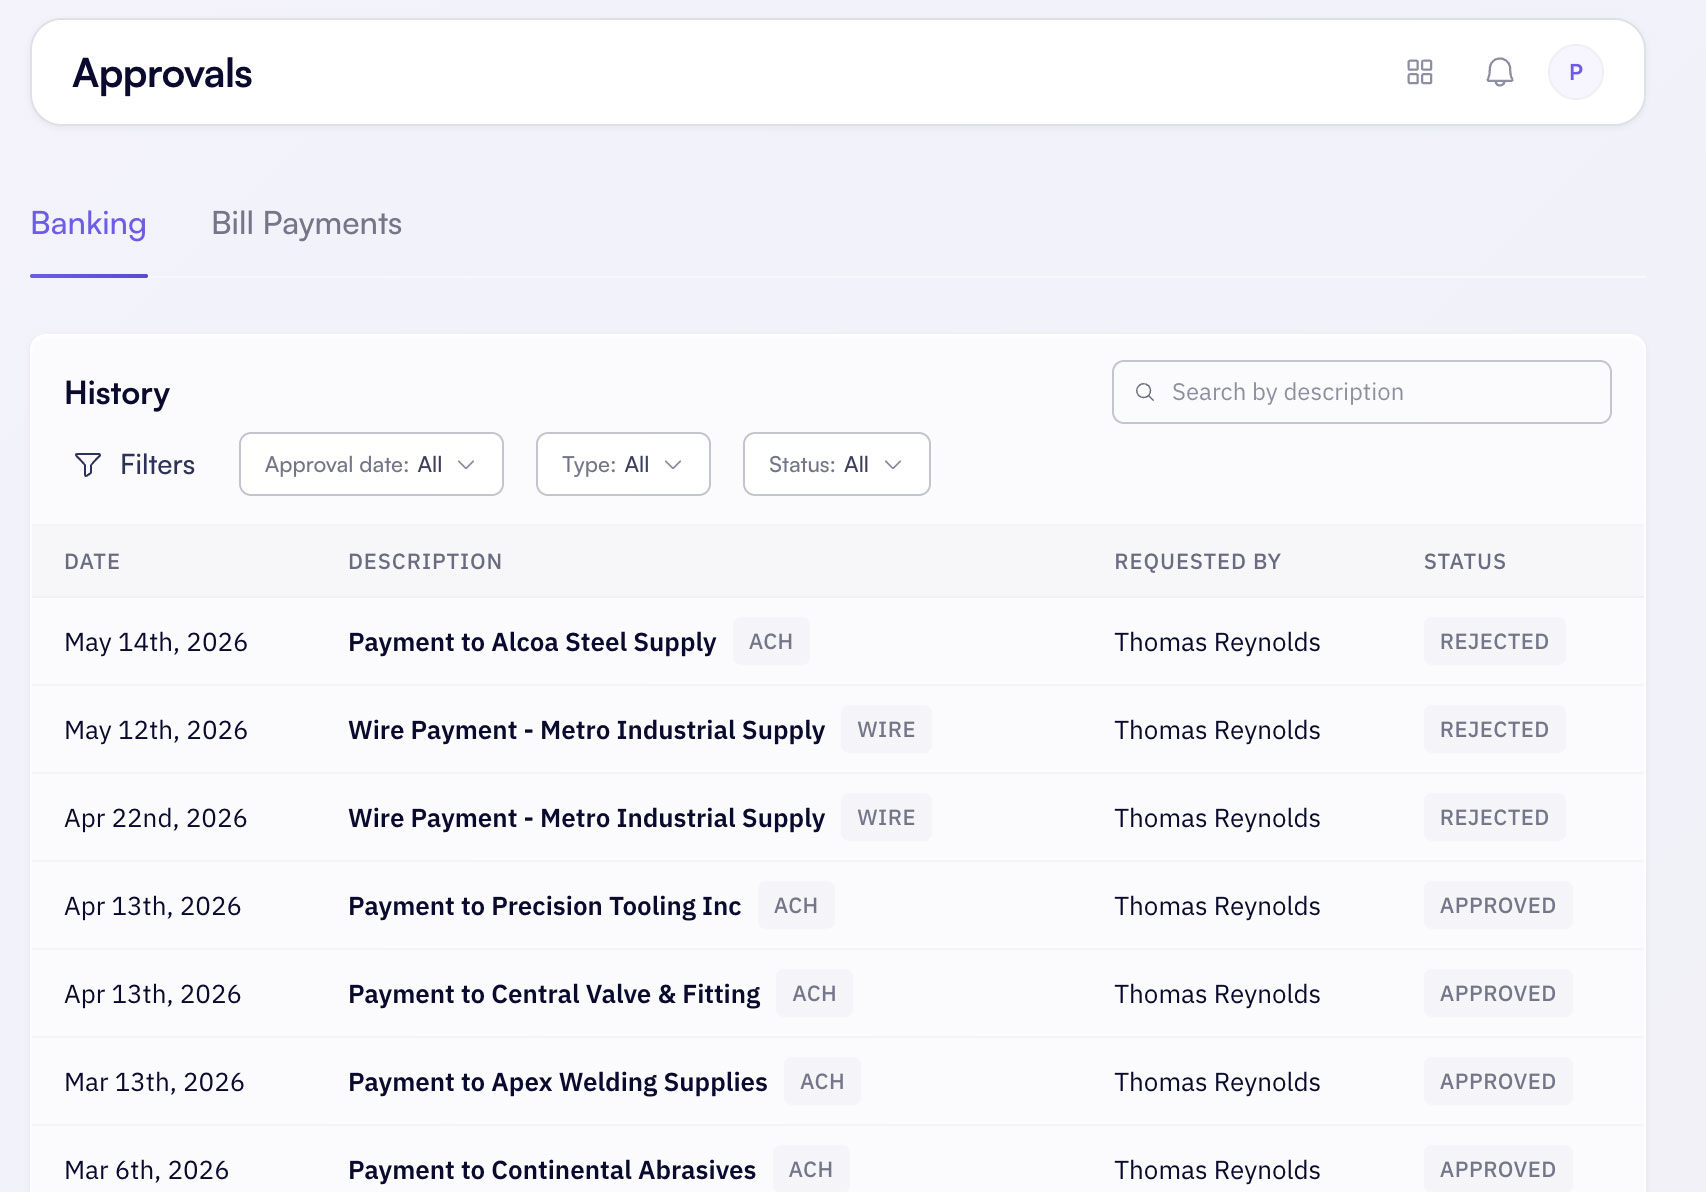Open notifications bell icon
Viewport: 1706px width, 1192px height.
coord(1499,72)
